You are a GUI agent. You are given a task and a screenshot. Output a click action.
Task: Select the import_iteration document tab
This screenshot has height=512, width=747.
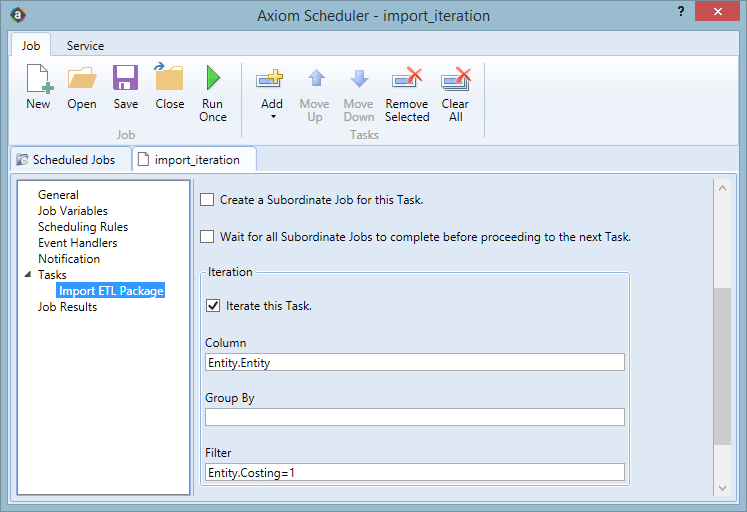(x=195, y=160)
